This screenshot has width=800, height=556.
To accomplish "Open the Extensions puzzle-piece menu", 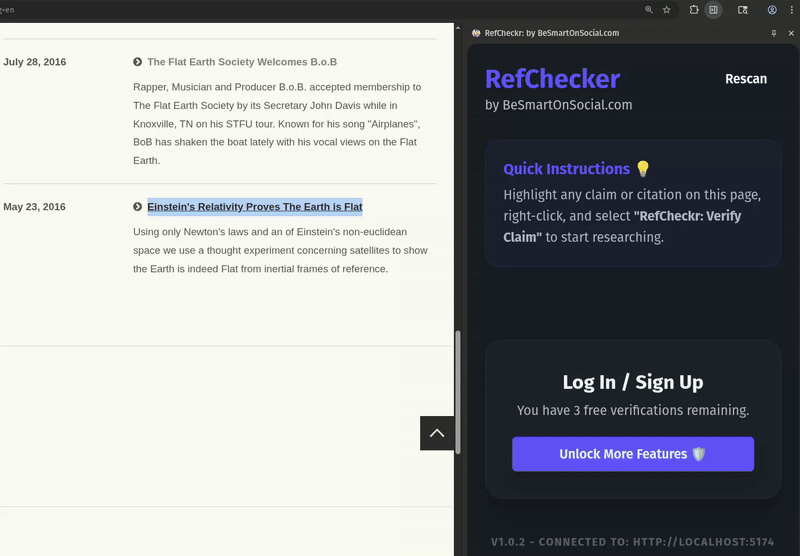I will 694,10.
